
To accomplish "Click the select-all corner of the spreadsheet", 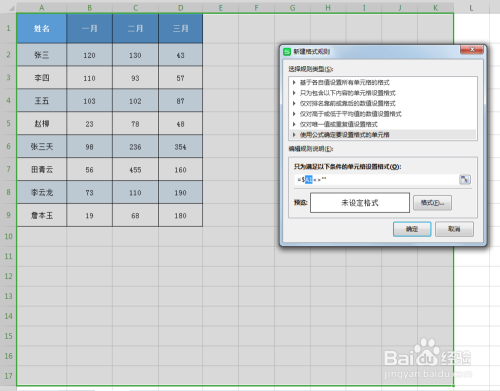I will point(8,7).
